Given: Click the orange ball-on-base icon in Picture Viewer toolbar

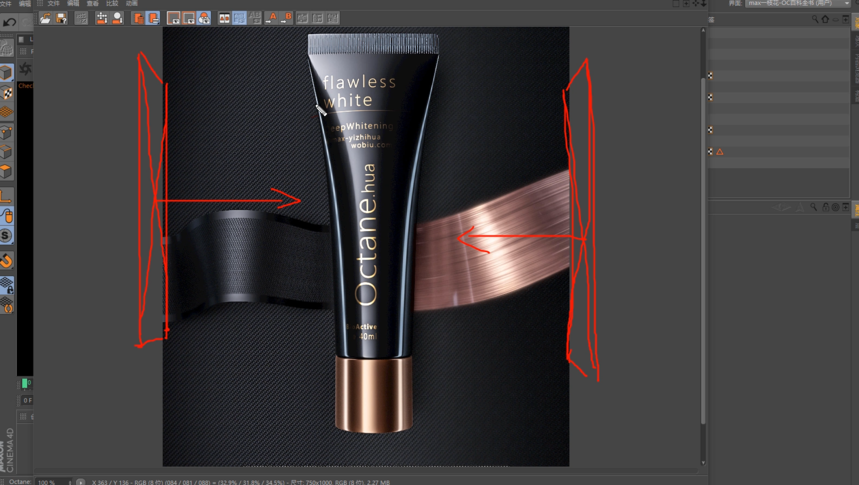Looking at the screenshot, I should click(117, 18).
